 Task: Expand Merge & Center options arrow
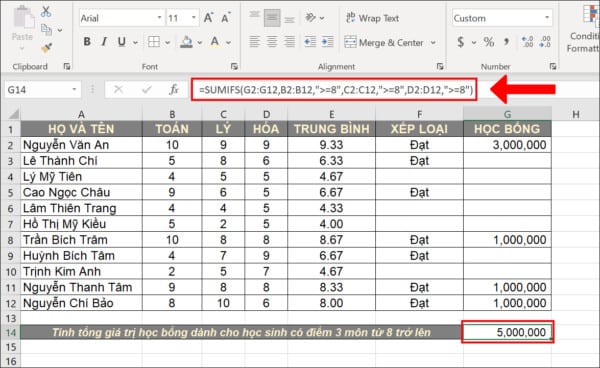(x=433, y=42)
